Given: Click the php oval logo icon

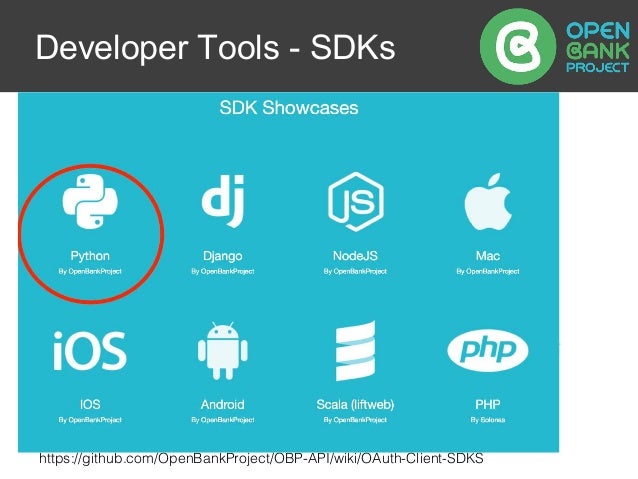Looking at the screenshot, I should 488,350.
